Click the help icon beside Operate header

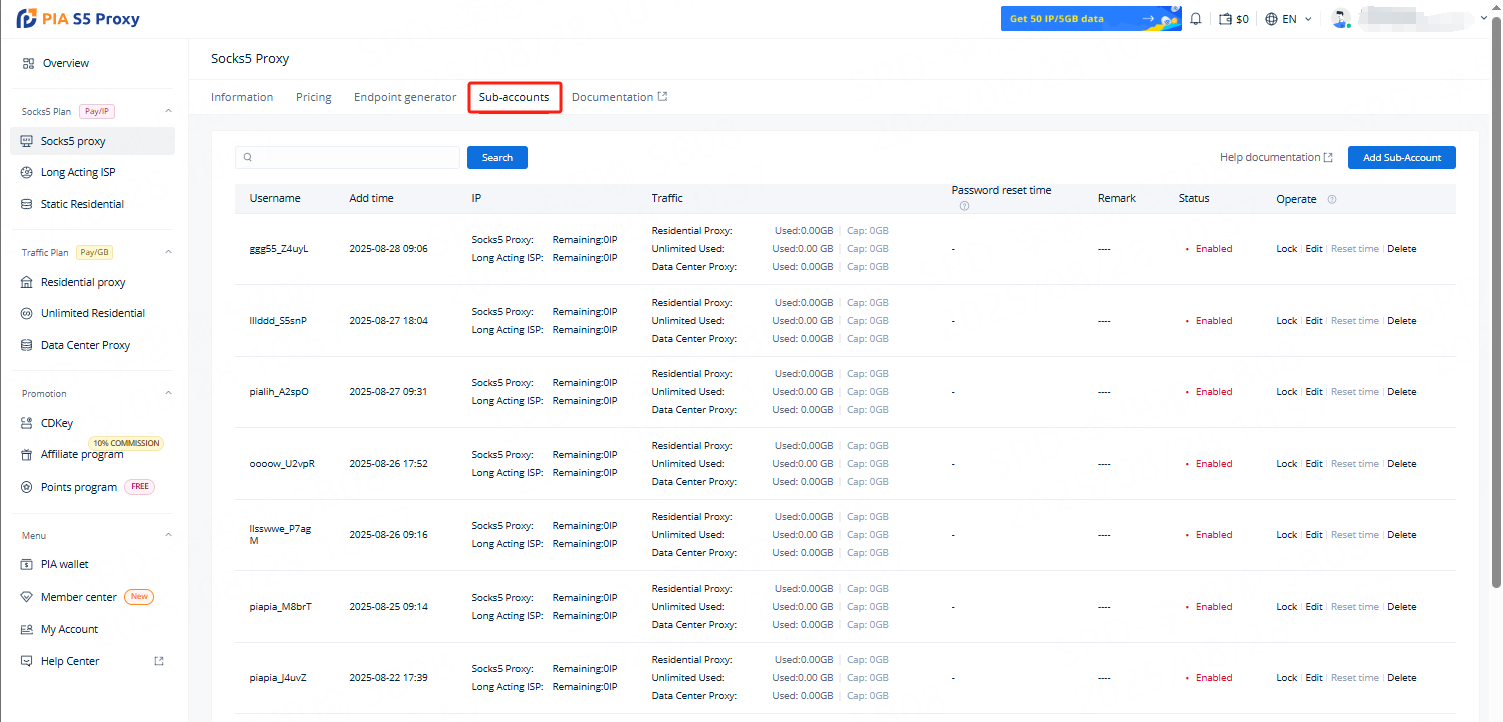coord(1331,199)
